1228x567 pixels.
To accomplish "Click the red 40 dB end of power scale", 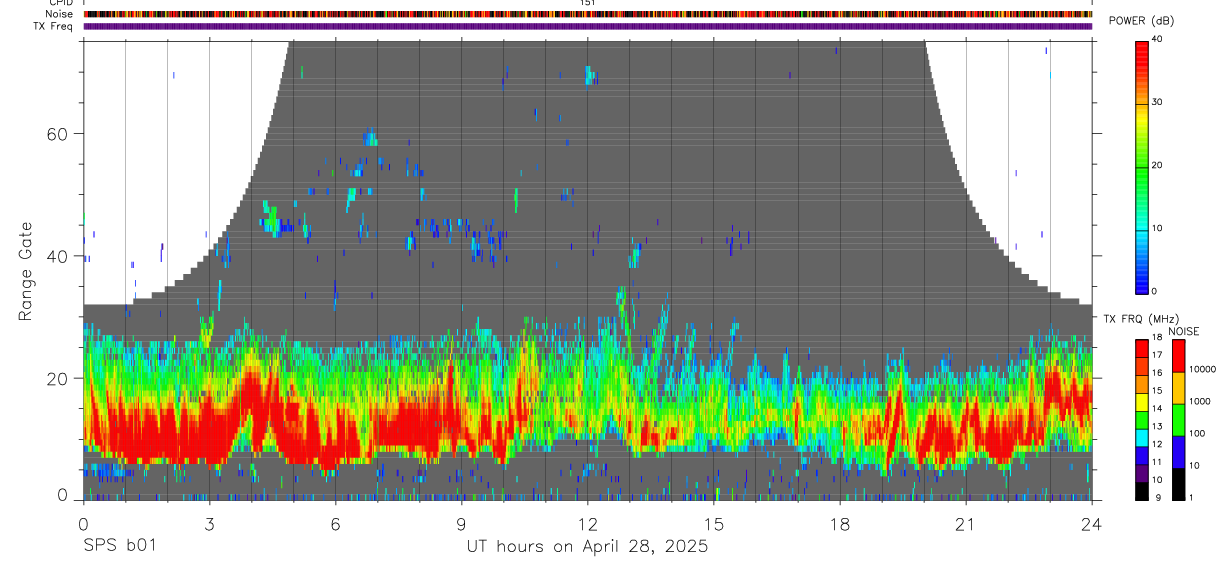I will [x=1142, y=44].
